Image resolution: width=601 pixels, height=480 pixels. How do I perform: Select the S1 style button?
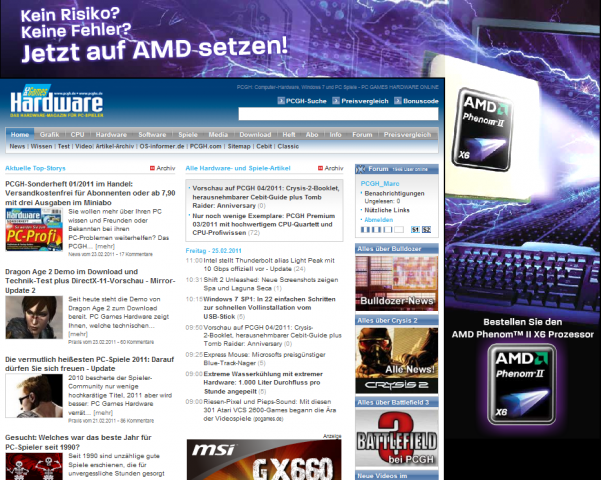point(415,230)
